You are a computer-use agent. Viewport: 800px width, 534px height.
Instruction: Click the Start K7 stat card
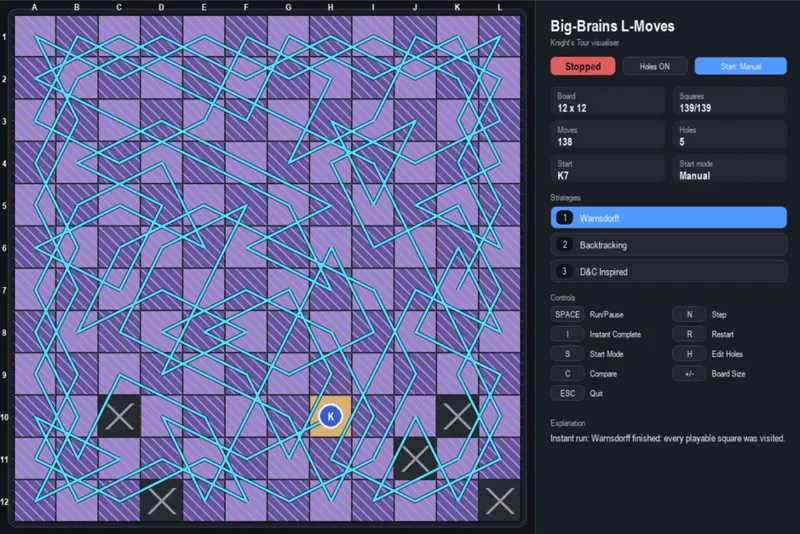608,169
